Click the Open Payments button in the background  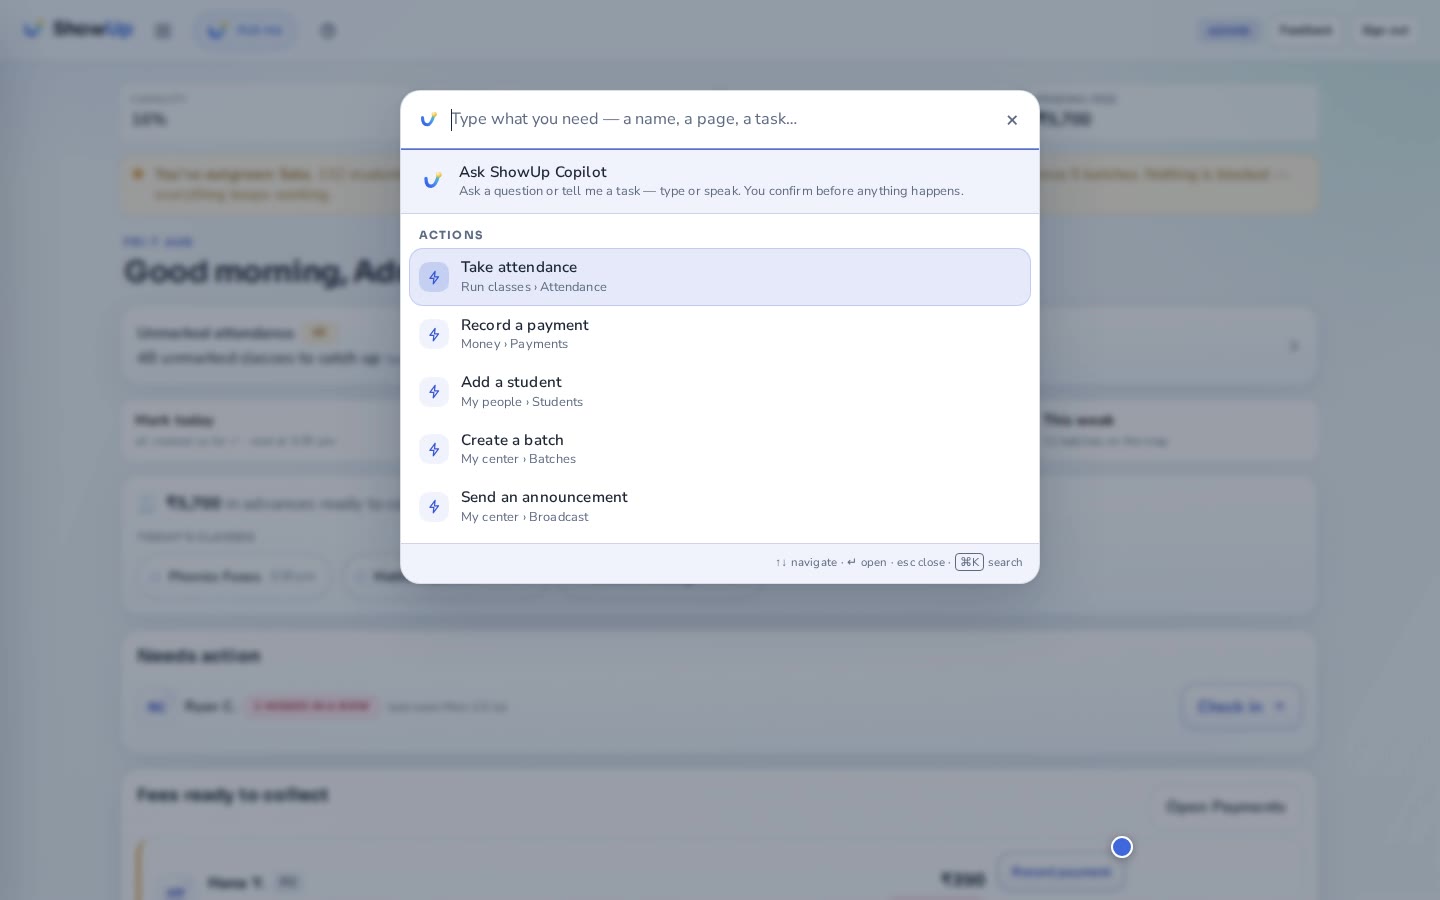tap(1225, 807)
